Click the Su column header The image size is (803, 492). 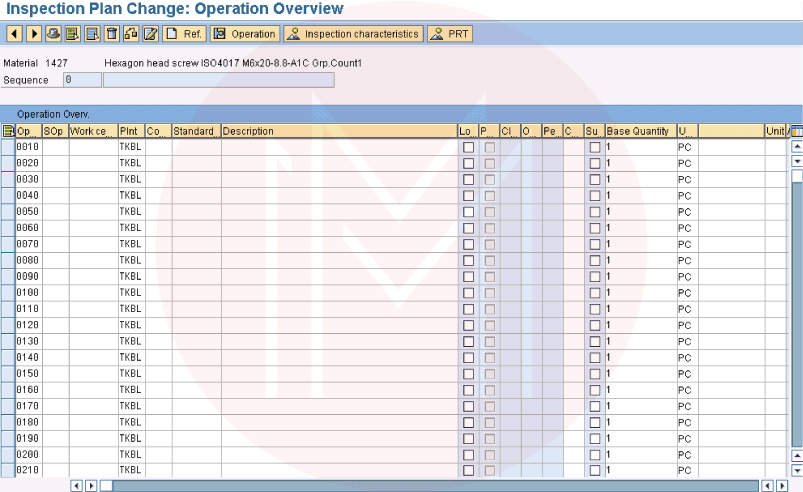595,131
